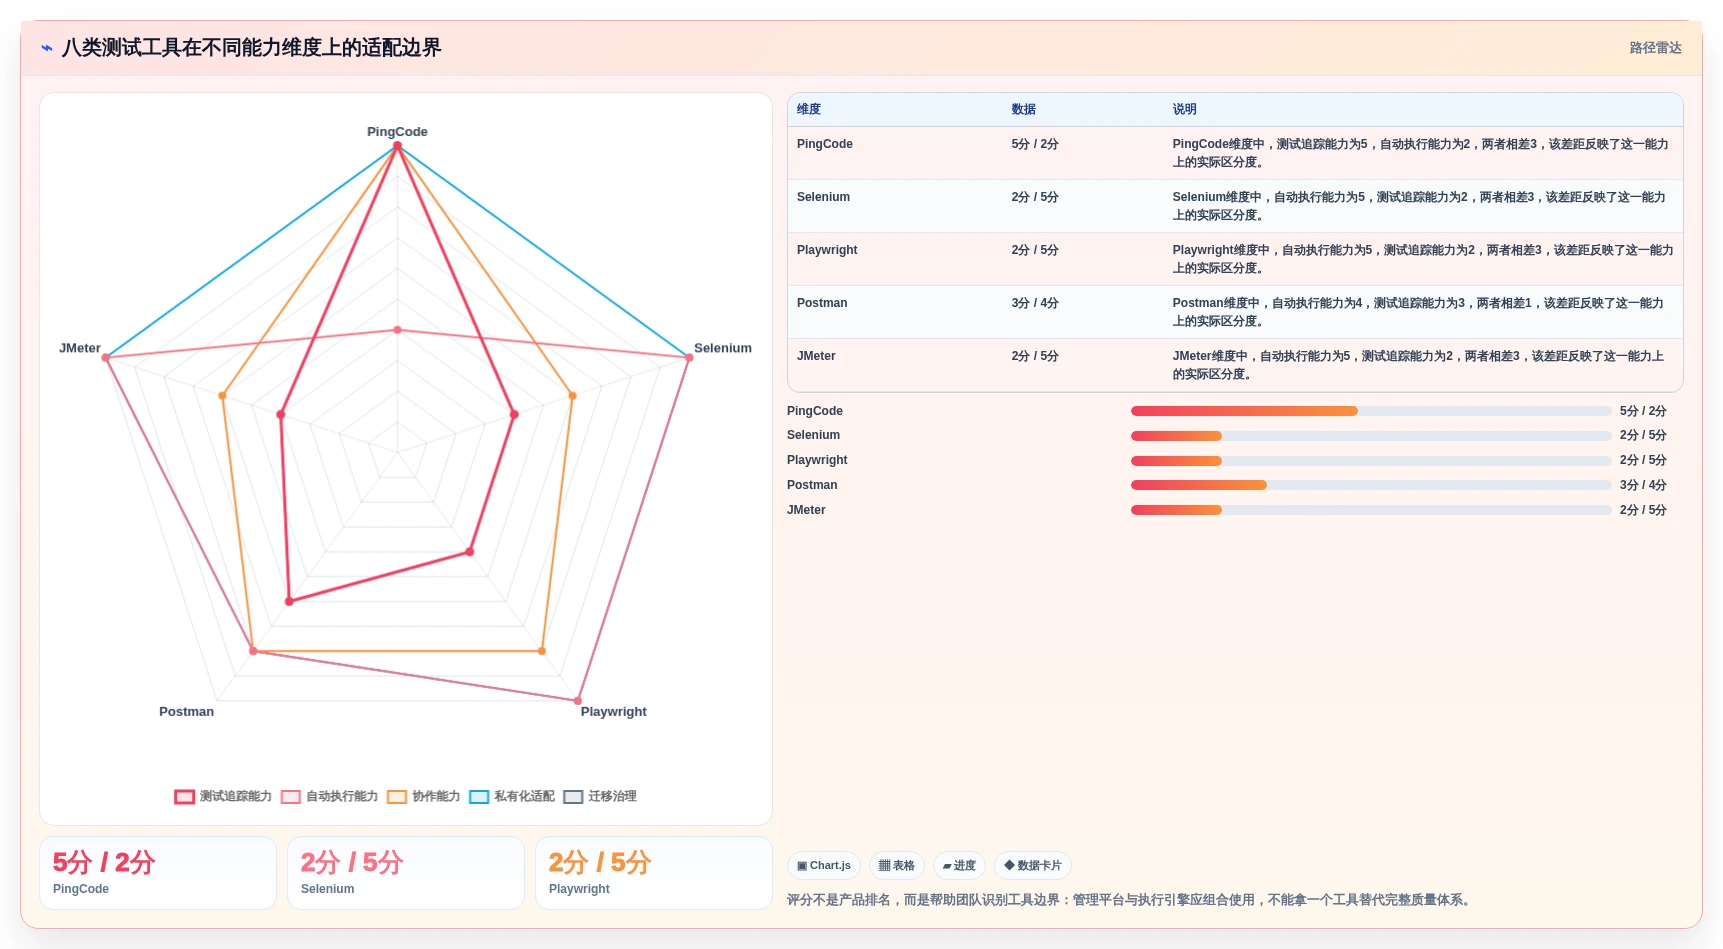Click the Postman description text in the table
The image size is (1723, 949).
1419,312
